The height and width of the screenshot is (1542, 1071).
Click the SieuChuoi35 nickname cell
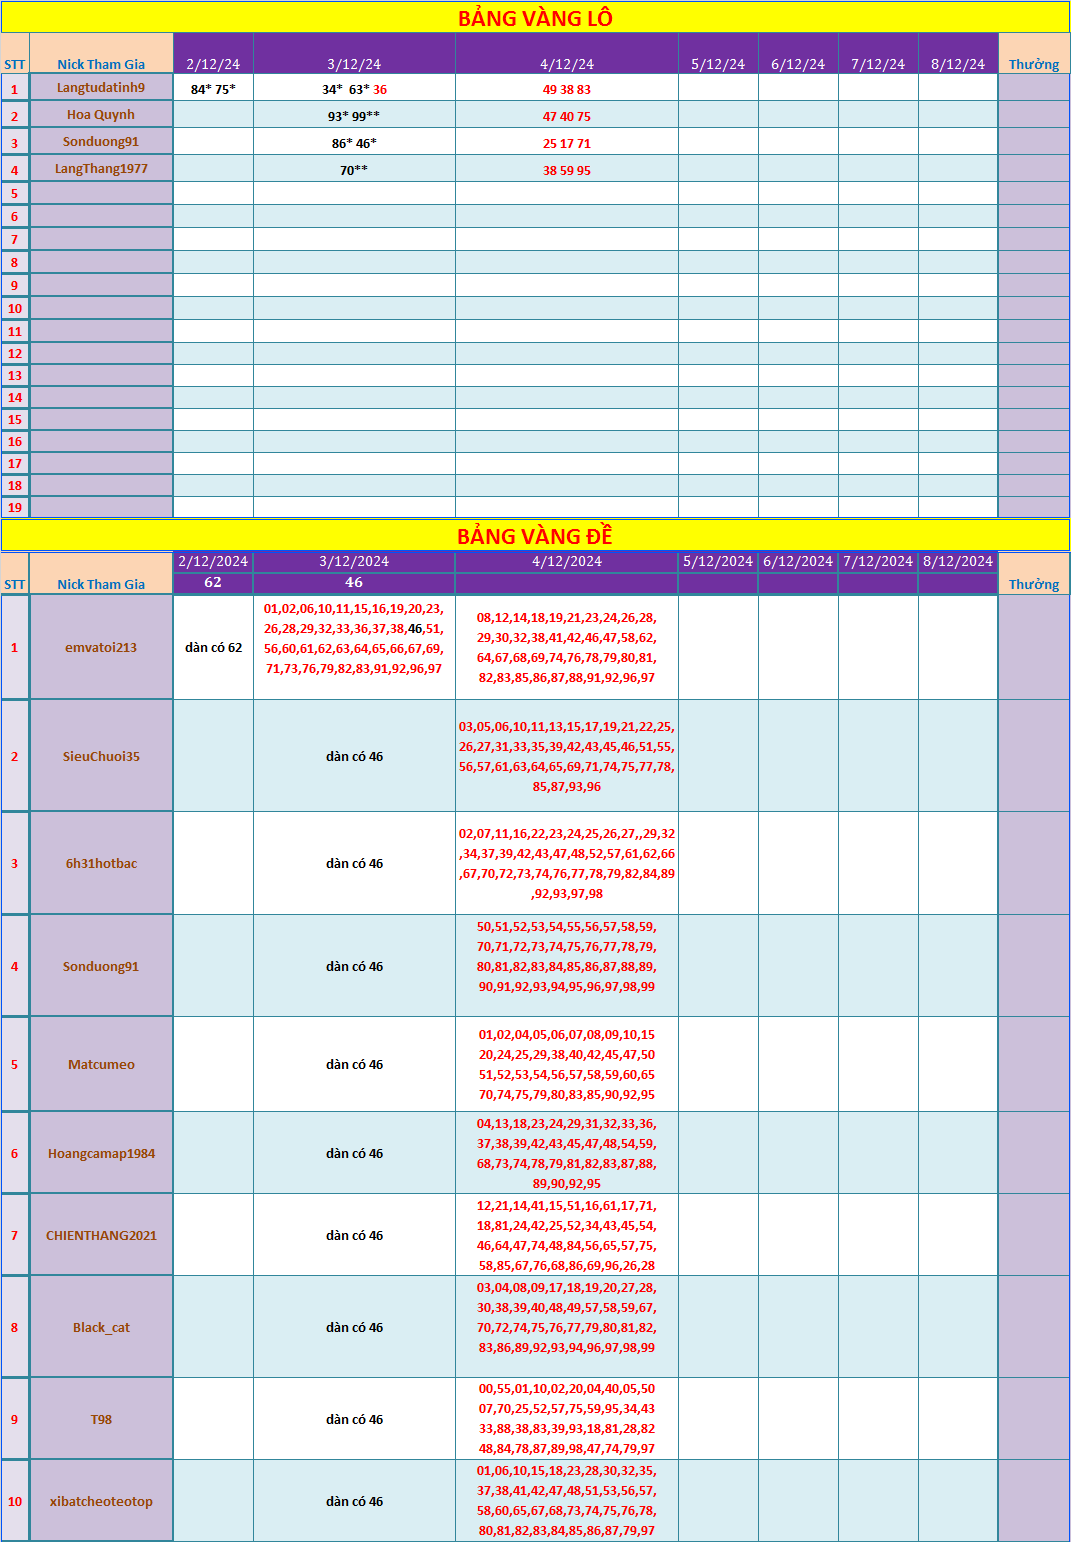click(101, 756)
